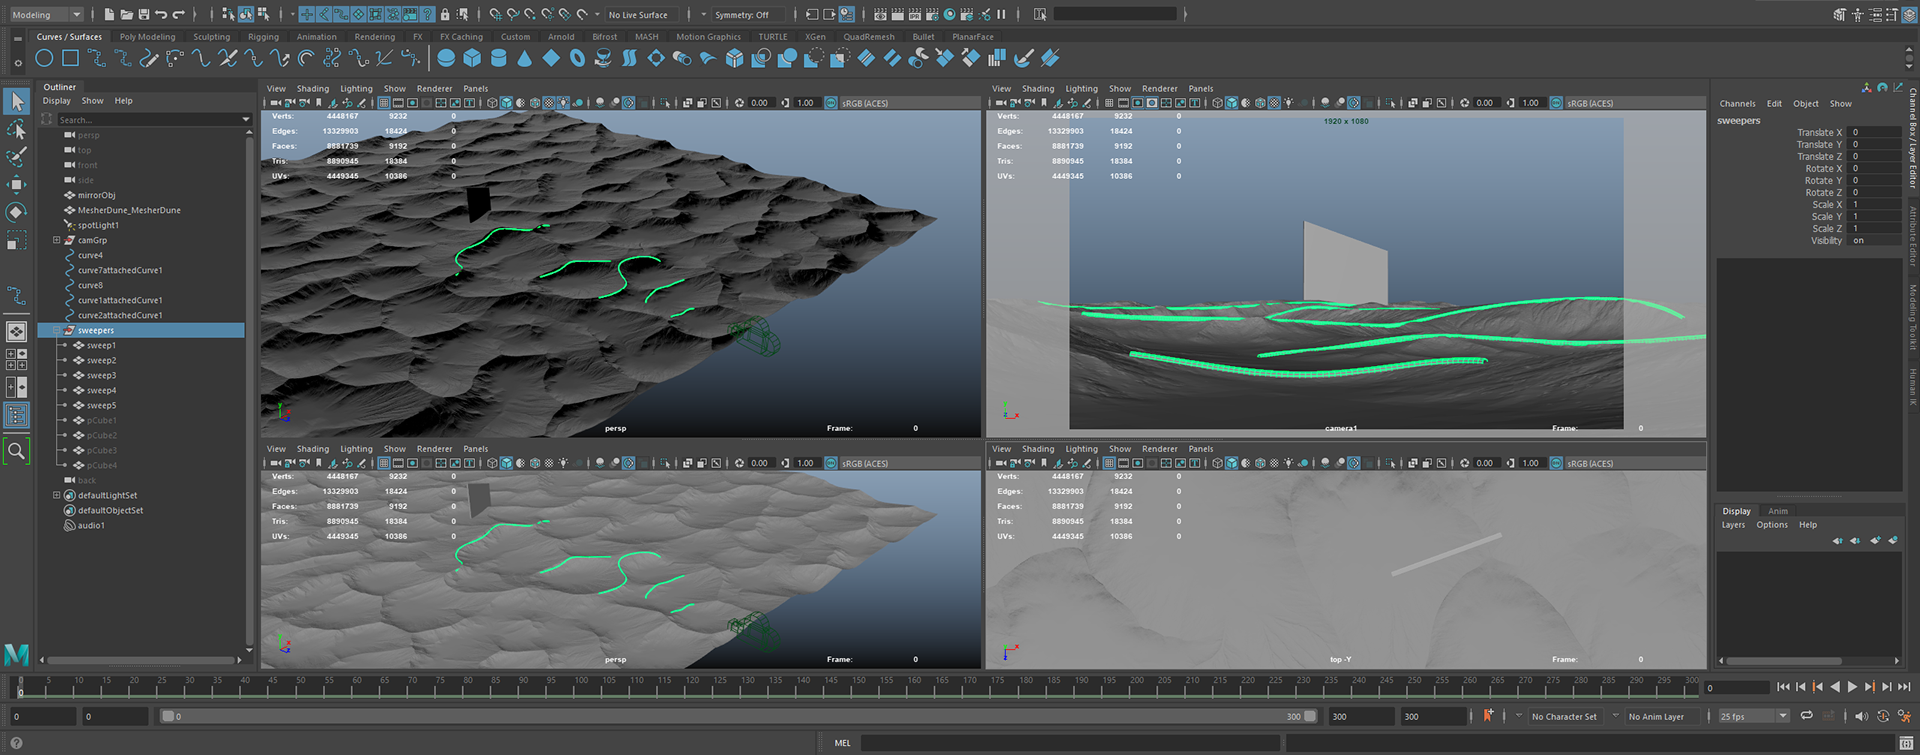Screen dimensions: 1920x755
Task: Activate the Lasso select tool
Action: tap(16, 130)
